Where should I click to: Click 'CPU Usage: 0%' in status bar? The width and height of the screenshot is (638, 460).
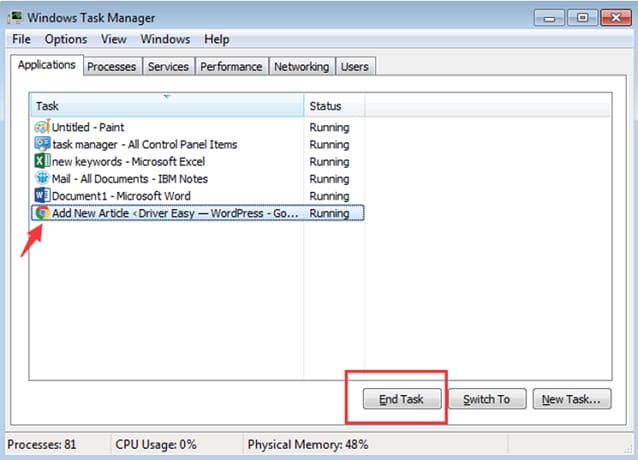[156, 445]
